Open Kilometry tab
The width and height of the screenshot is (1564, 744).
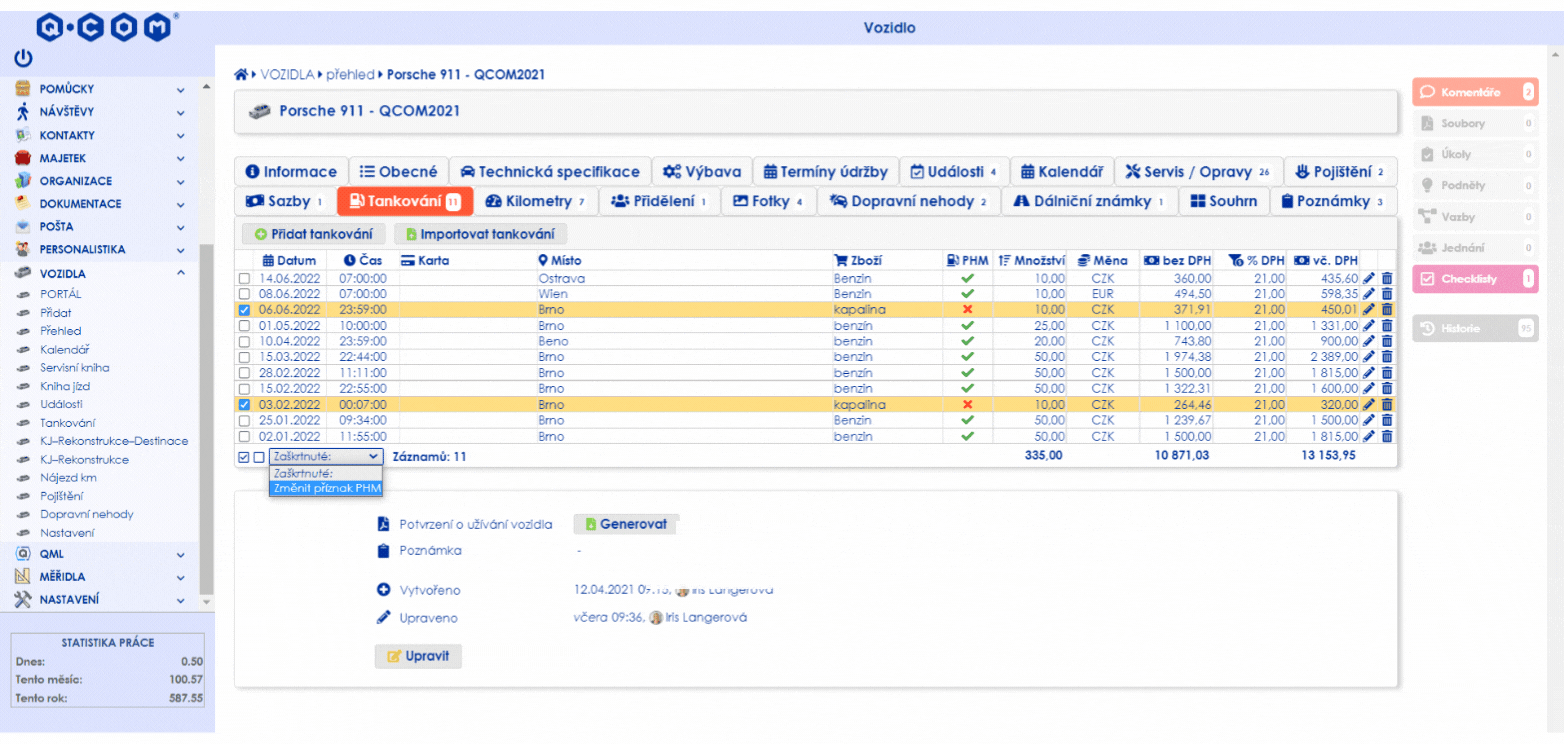click(535, 201)
